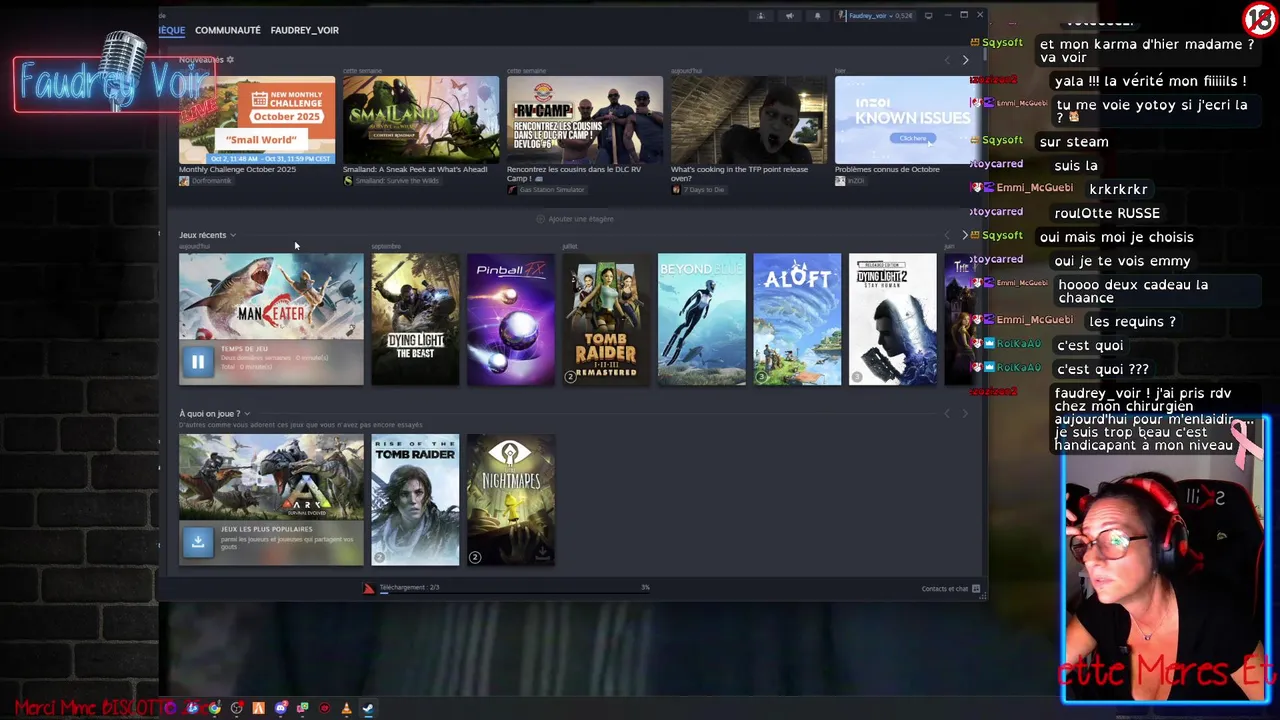Image resolution: width=1280 pixels, height=720 pixels.
Task: Open OBS Studio in the taskbar
Action: tap(237, 708)
